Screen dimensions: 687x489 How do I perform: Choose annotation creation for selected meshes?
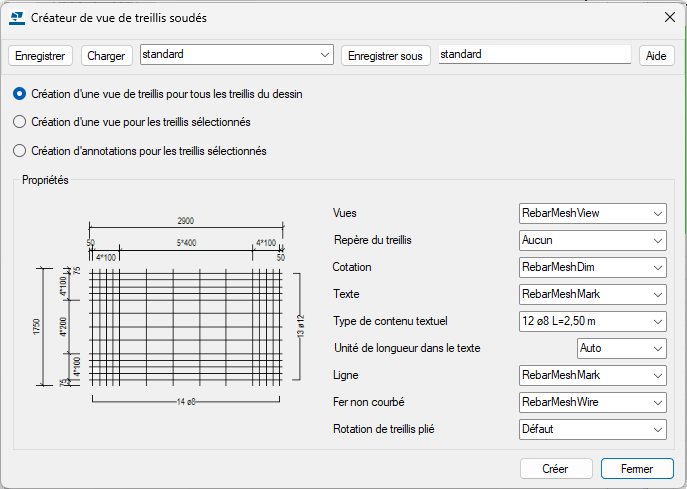(x=19, y=151)
